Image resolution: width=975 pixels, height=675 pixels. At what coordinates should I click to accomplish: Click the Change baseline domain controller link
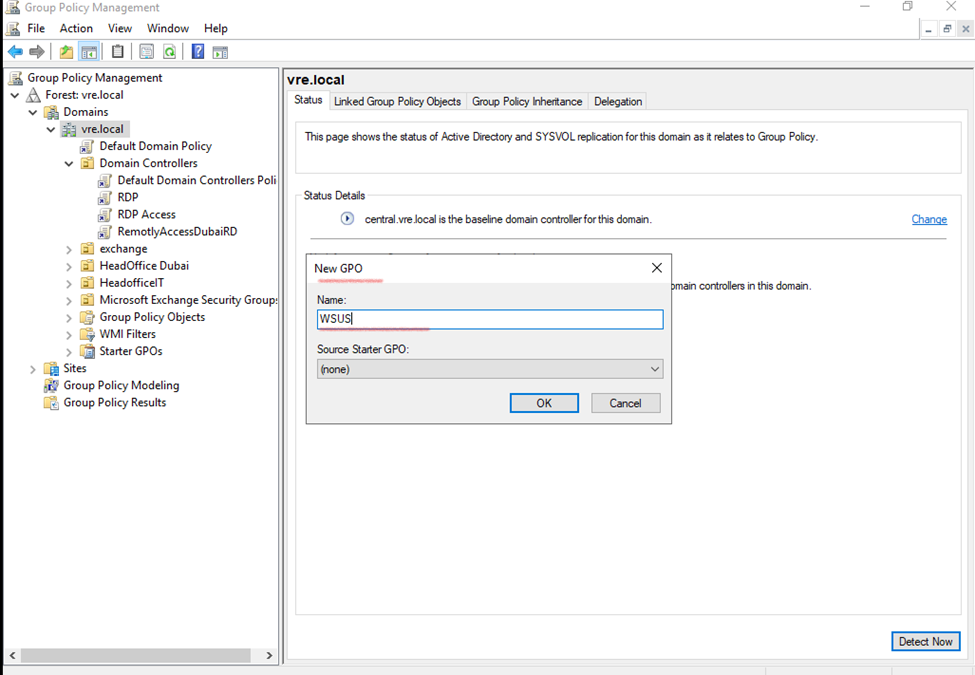(928, 219)
